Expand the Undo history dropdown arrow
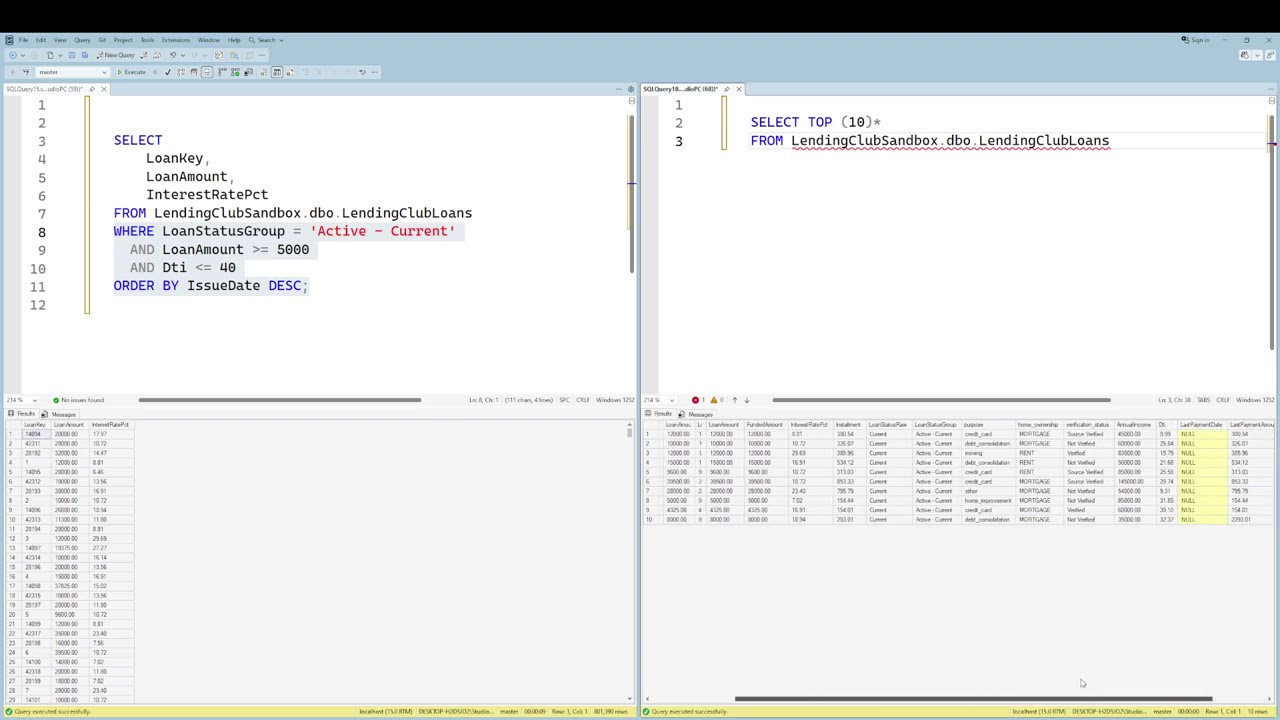This screenshot has width=1280, height=720. 183,55
